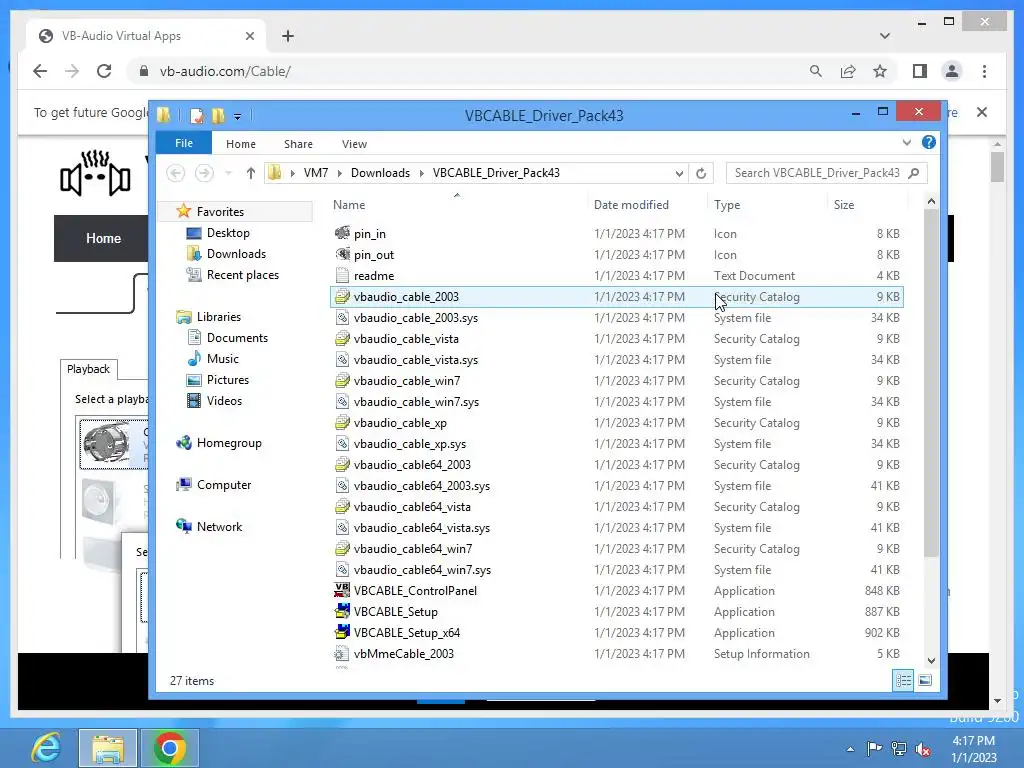The width and height of the screenshot is (1024, 768).
Task: Open Chrome profile avatar
Action: click(952, 71)
